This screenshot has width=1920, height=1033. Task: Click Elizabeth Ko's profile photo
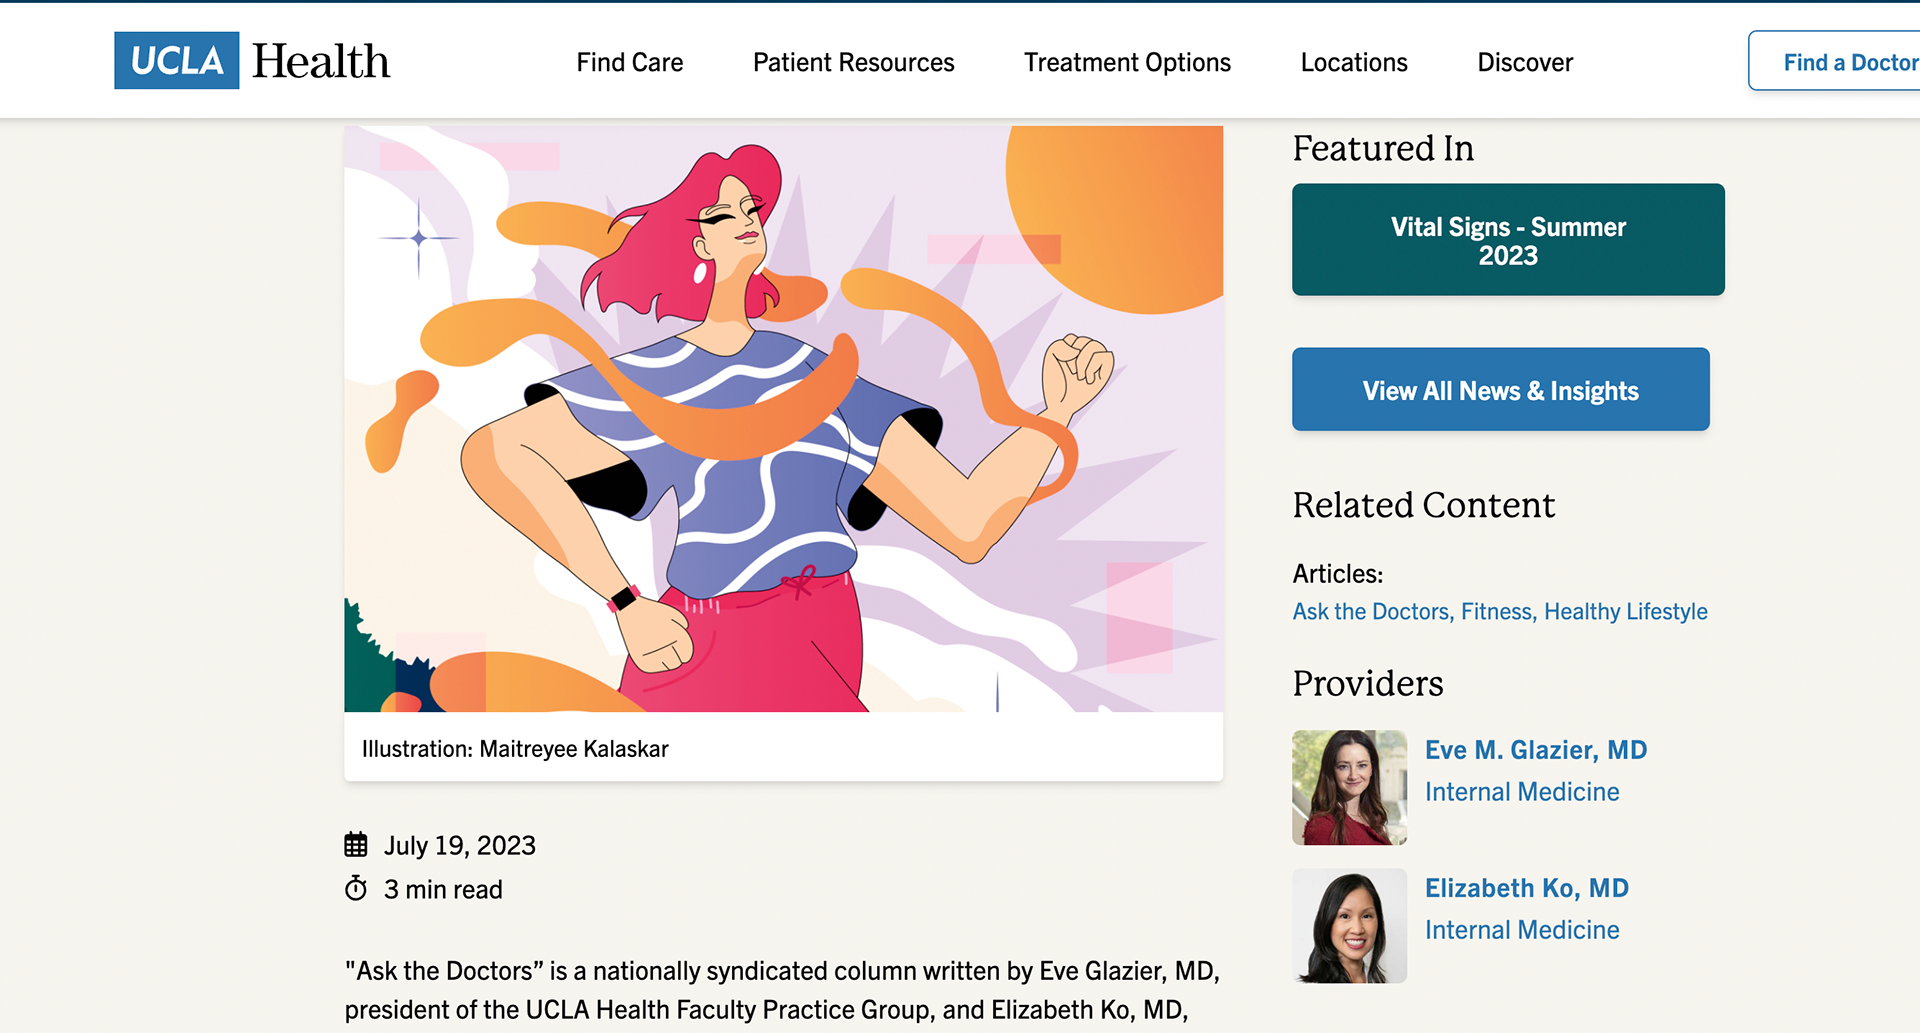[1349, 926]
